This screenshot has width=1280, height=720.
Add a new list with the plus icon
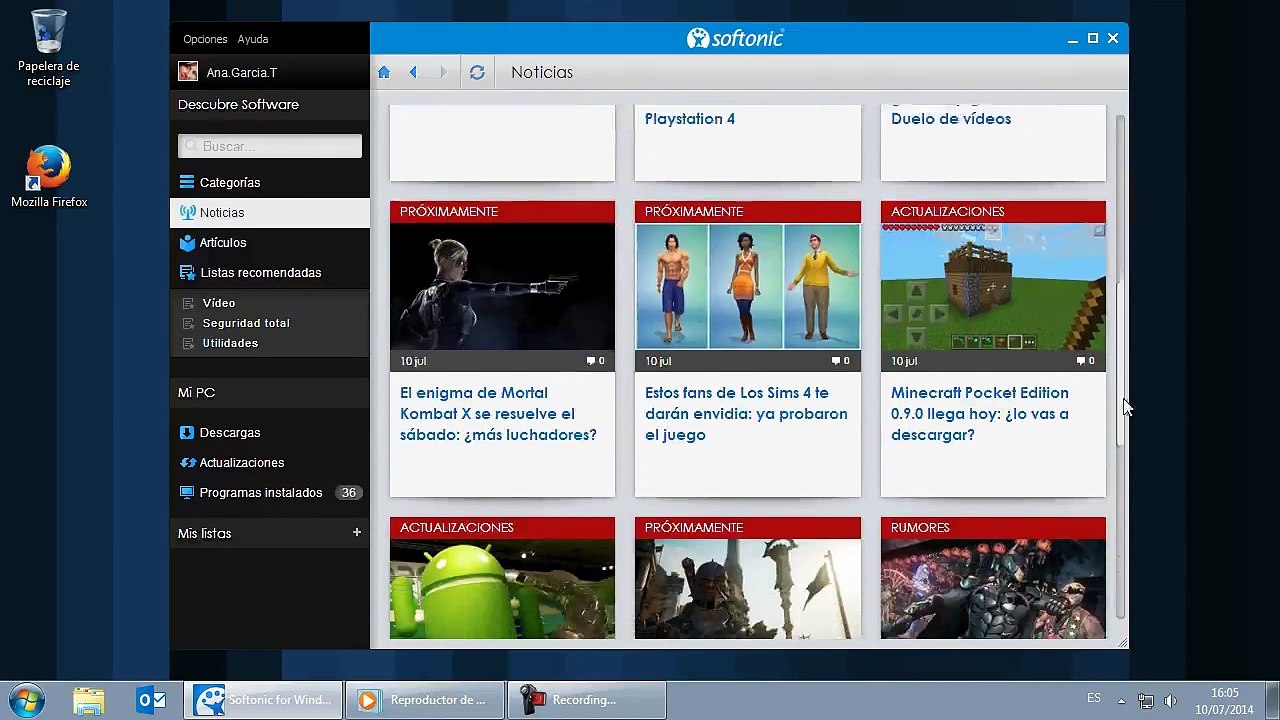click(356, 532)
